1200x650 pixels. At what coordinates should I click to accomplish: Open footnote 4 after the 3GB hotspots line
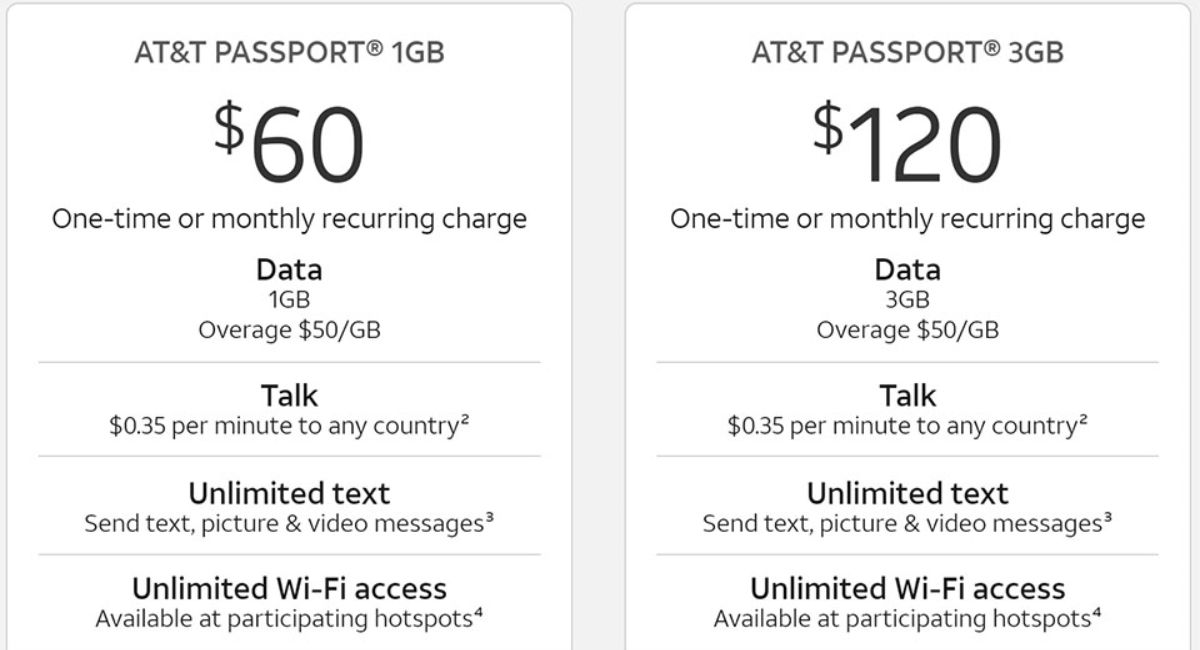[1096, 613]
